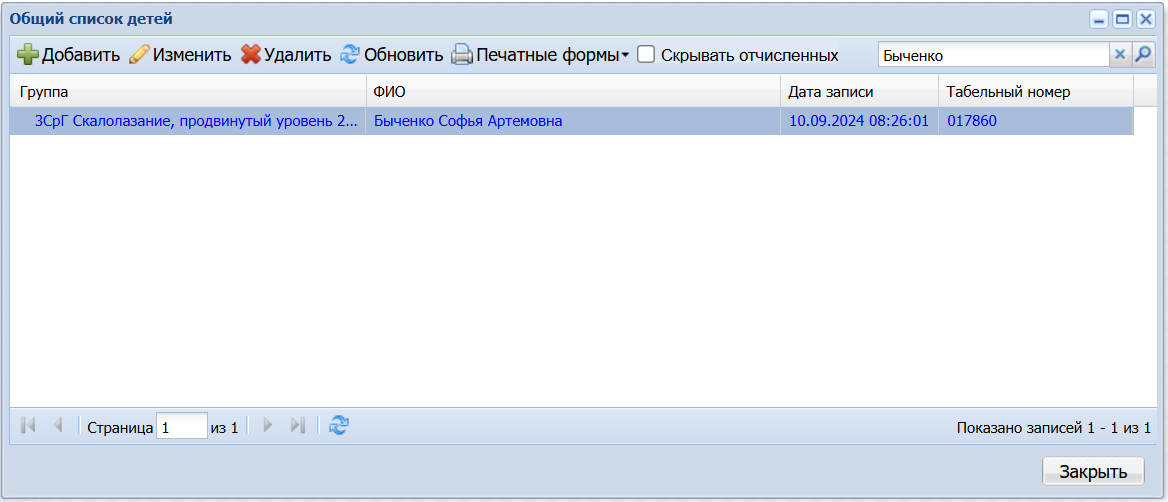Screen dimensions: 1168x502
Task: Go to the first page icon
Action: coord(29,425)
